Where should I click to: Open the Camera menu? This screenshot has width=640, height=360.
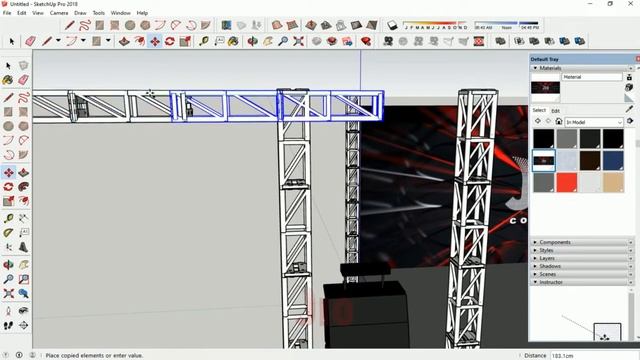click(59, 13)
